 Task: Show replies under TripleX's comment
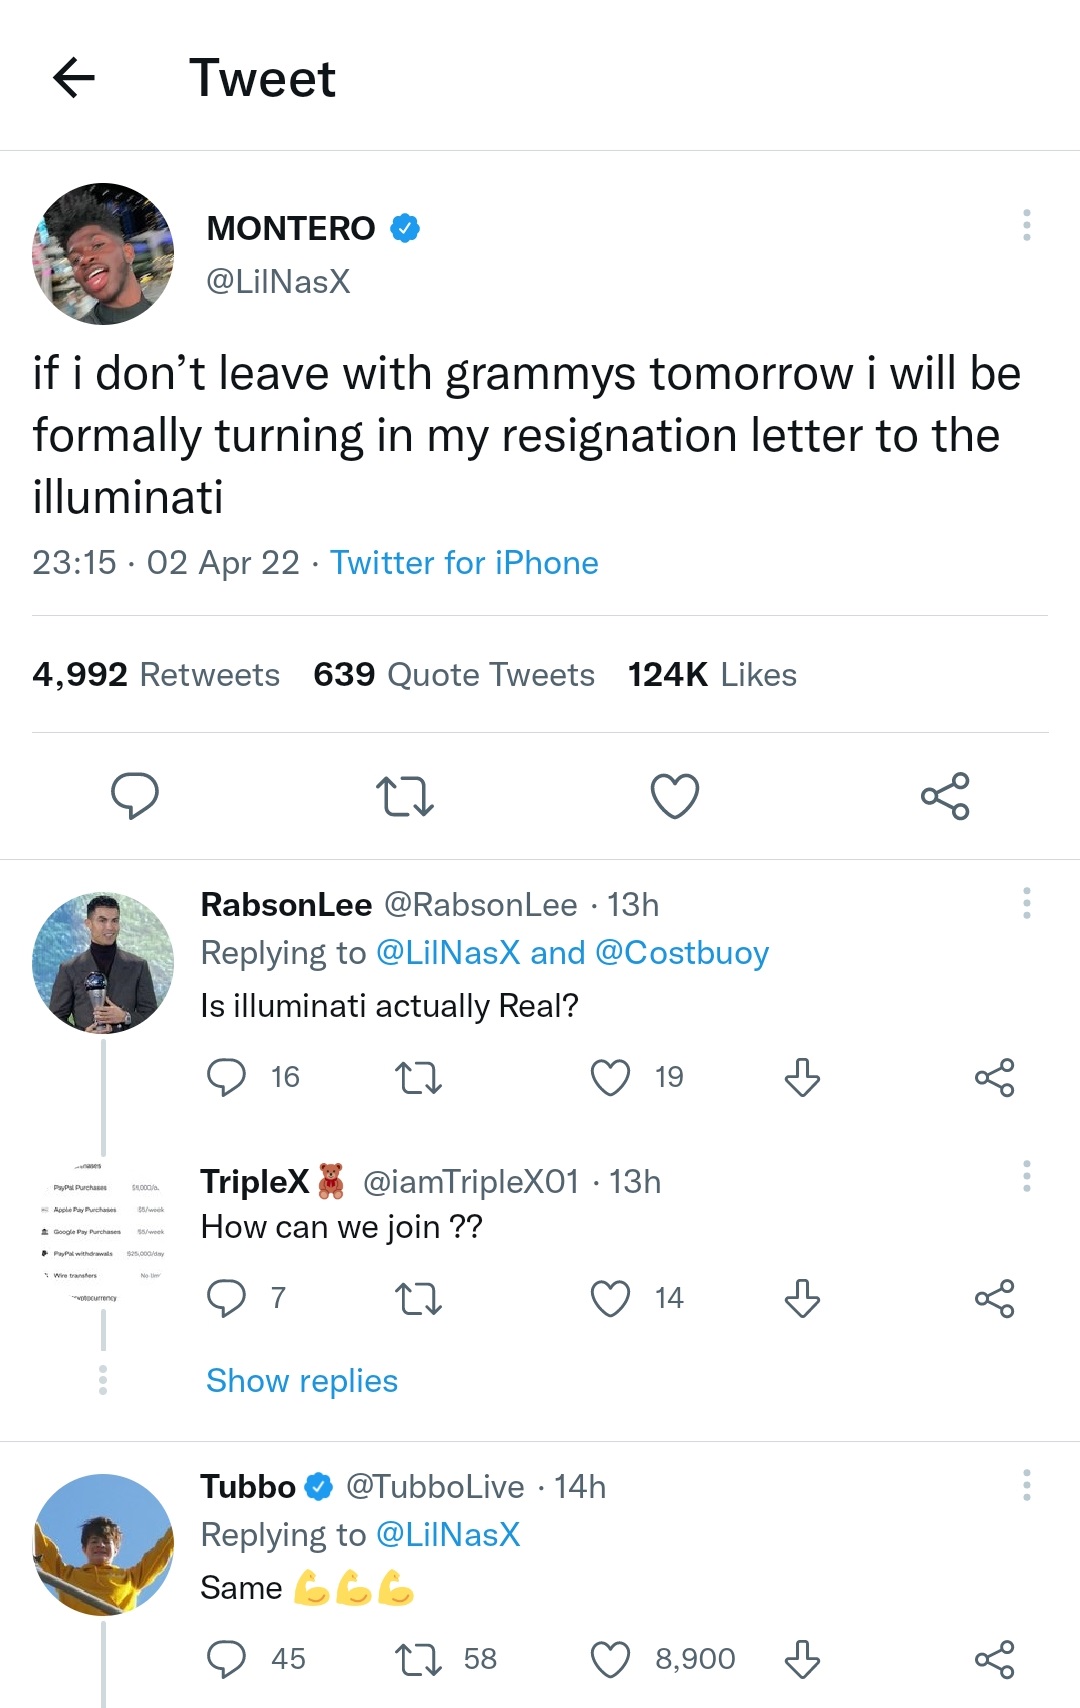302,1381
